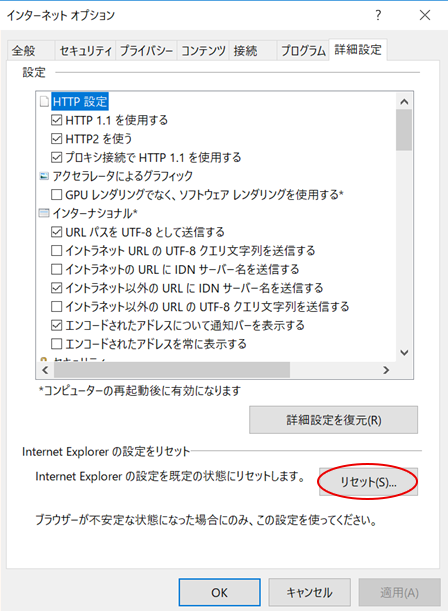448x611 pixels.
Task: Toggle HTTP 1.1 を使用する checkbox
Action: (56, 120)
